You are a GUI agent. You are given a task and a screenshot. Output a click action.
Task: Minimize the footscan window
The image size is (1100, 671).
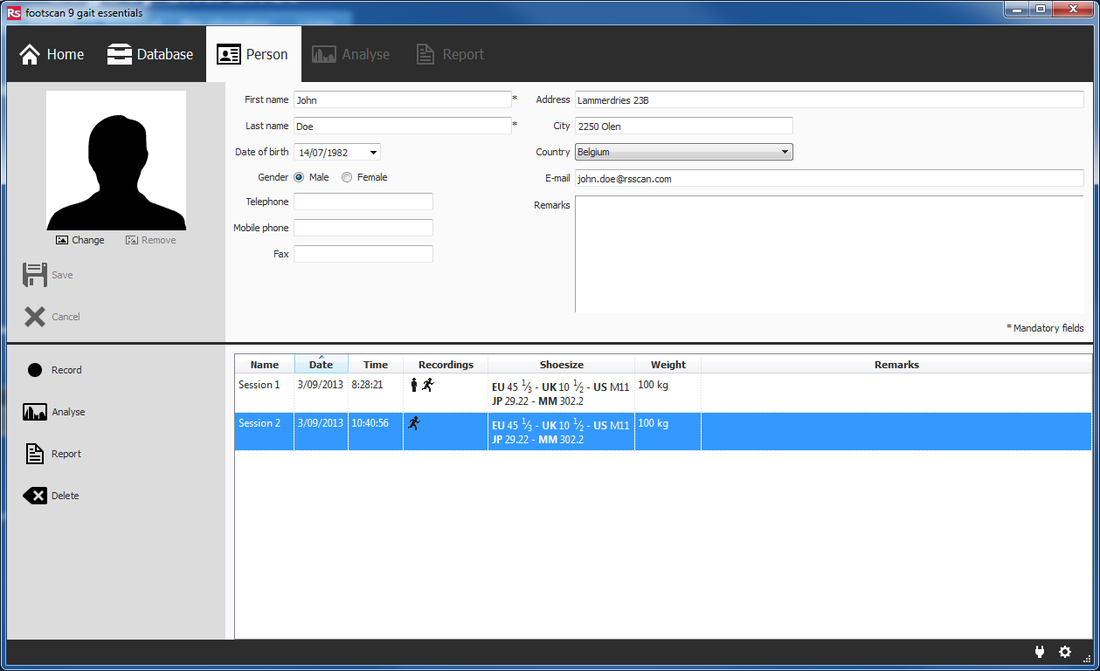pos(1016,9)
